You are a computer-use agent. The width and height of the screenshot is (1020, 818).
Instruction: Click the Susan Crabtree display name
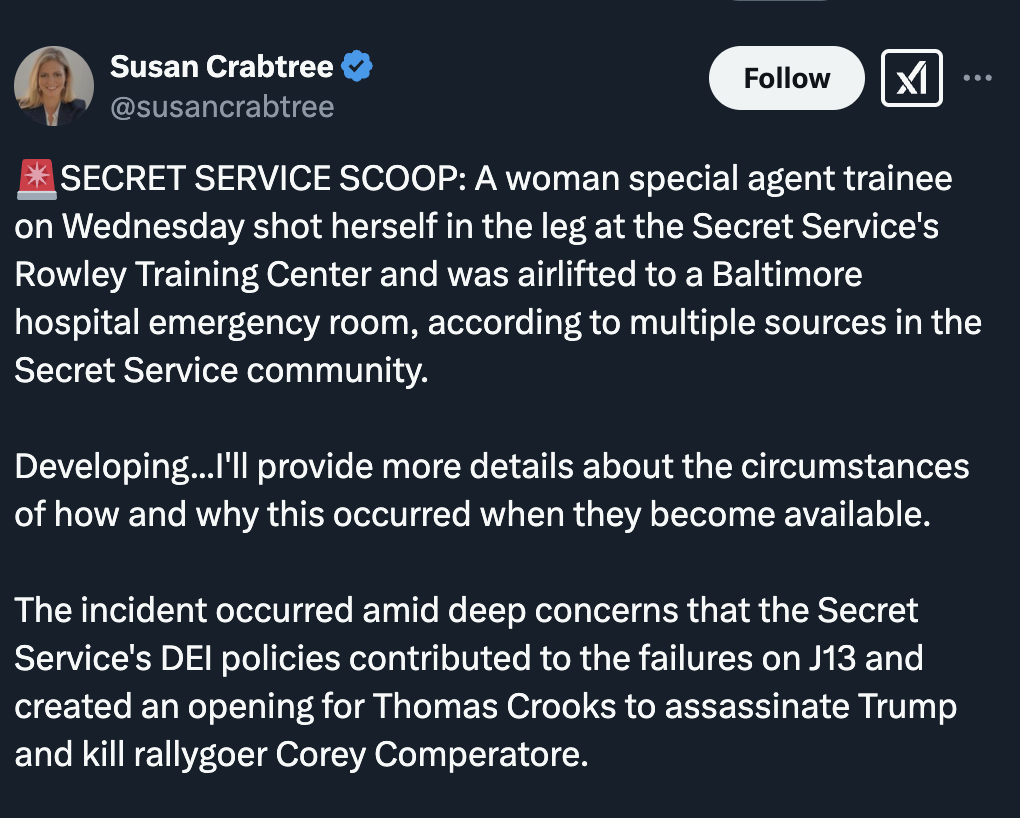222,67
